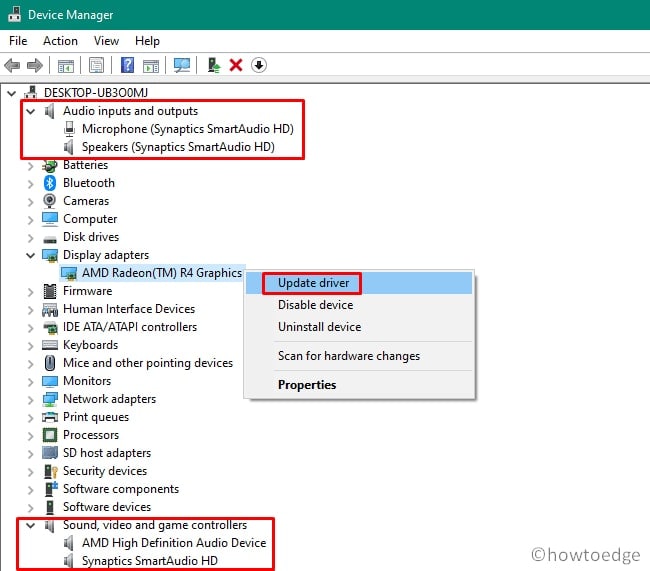Expand the IDE ATA/ATAPI controllers arrow

(x=30, y=328)
